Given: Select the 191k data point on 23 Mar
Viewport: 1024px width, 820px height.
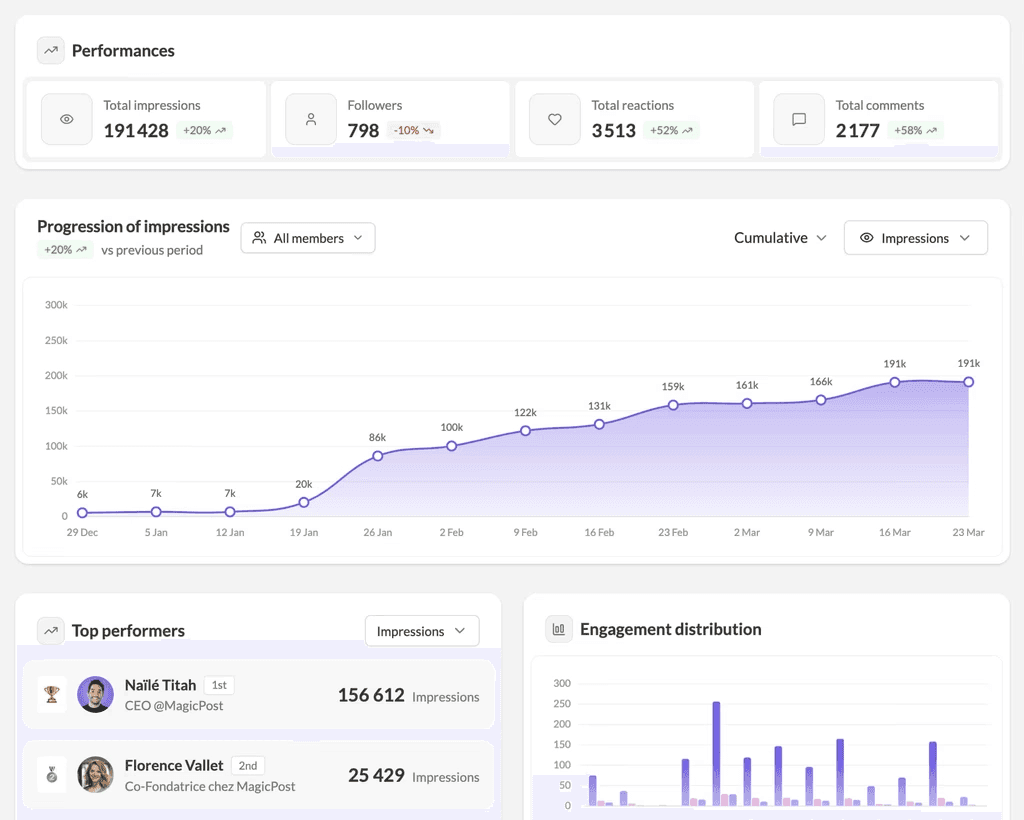Looking at the screenshot, I should coord(968,381).
